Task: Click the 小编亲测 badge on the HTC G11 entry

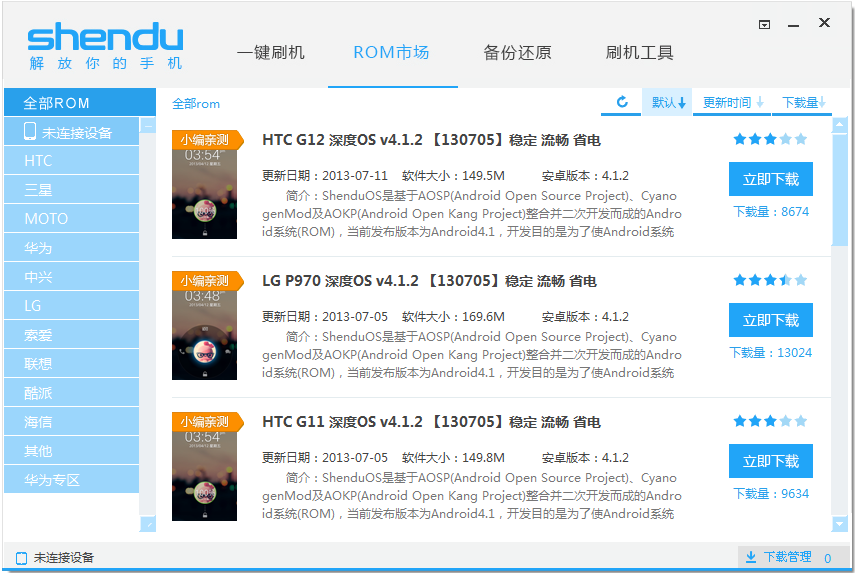Action: (x=206, y=422)
